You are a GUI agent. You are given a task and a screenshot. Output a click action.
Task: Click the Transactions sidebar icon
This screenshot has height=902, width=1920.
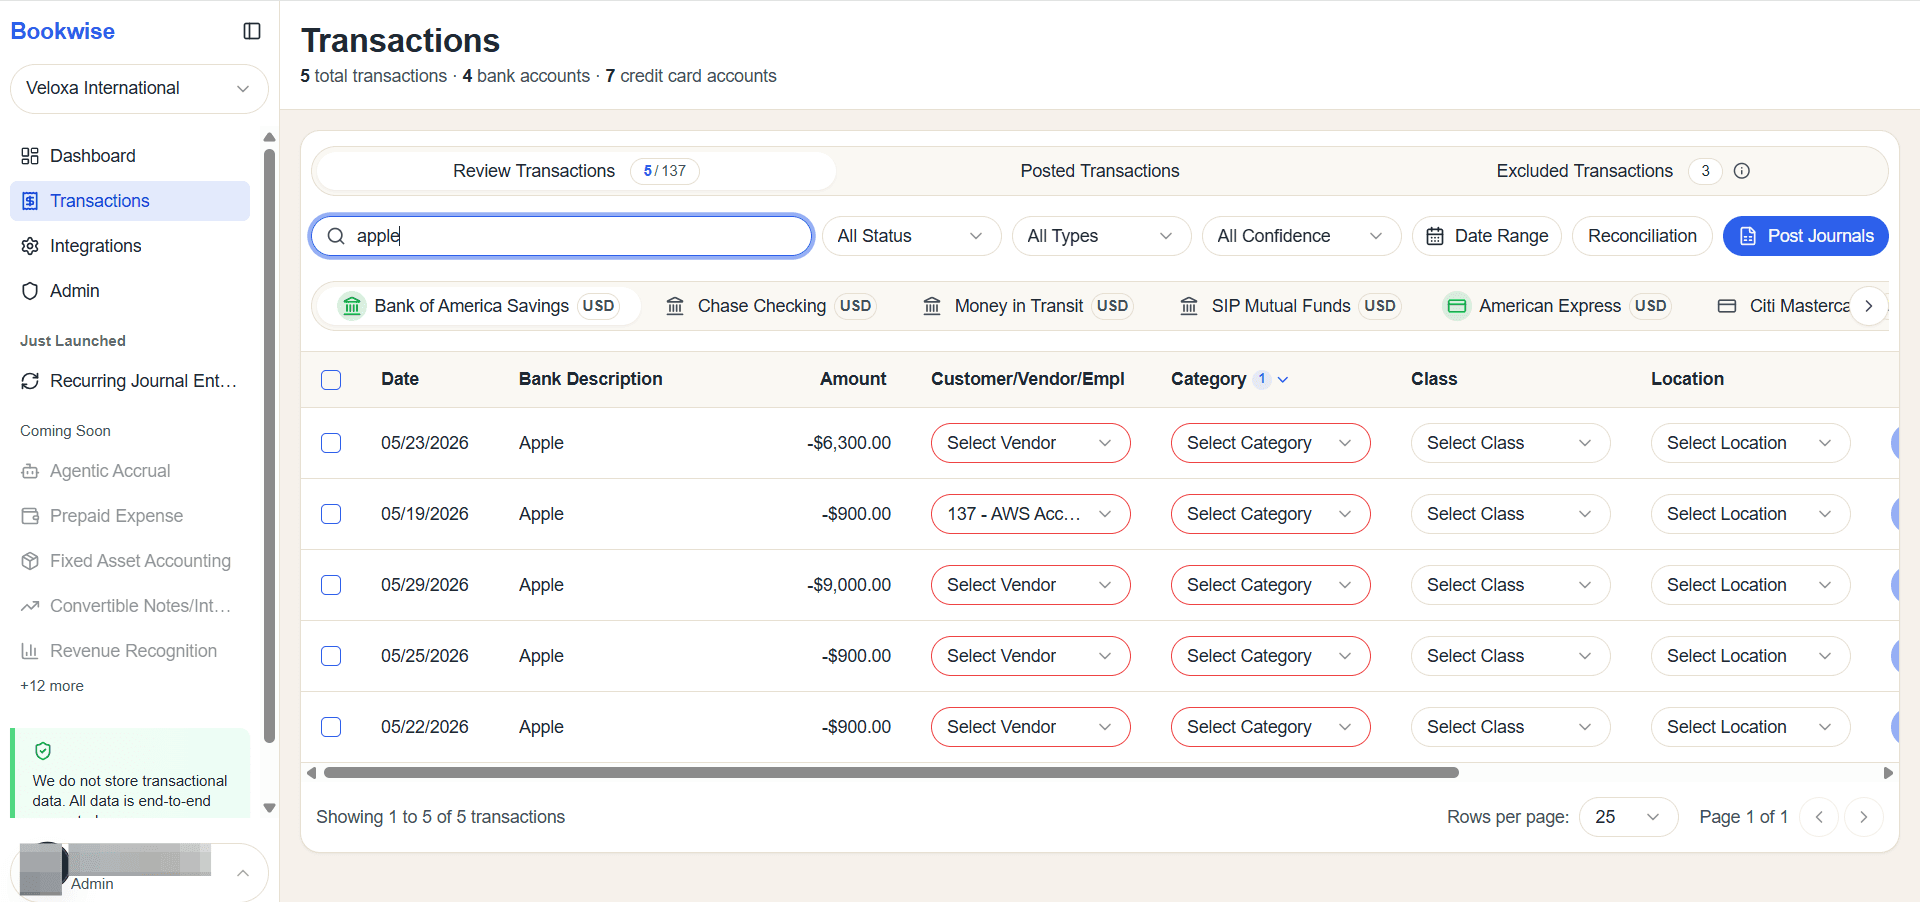click(30, 201)
